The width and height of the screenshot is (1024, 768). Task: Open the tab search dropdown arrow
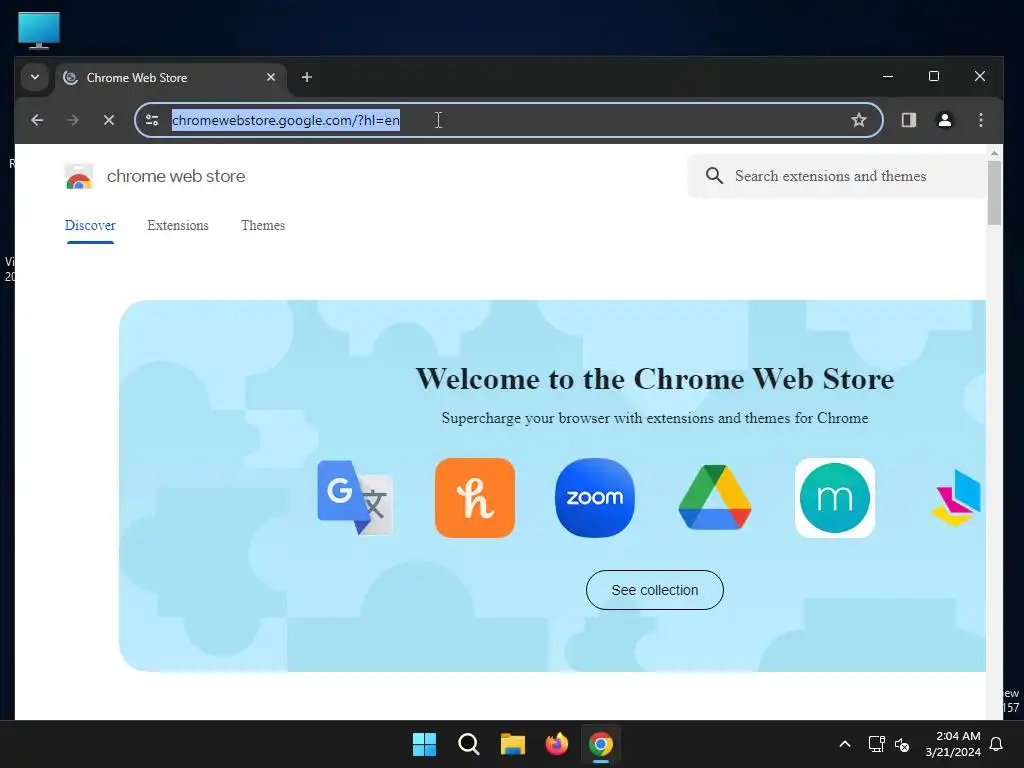[35, 77]
